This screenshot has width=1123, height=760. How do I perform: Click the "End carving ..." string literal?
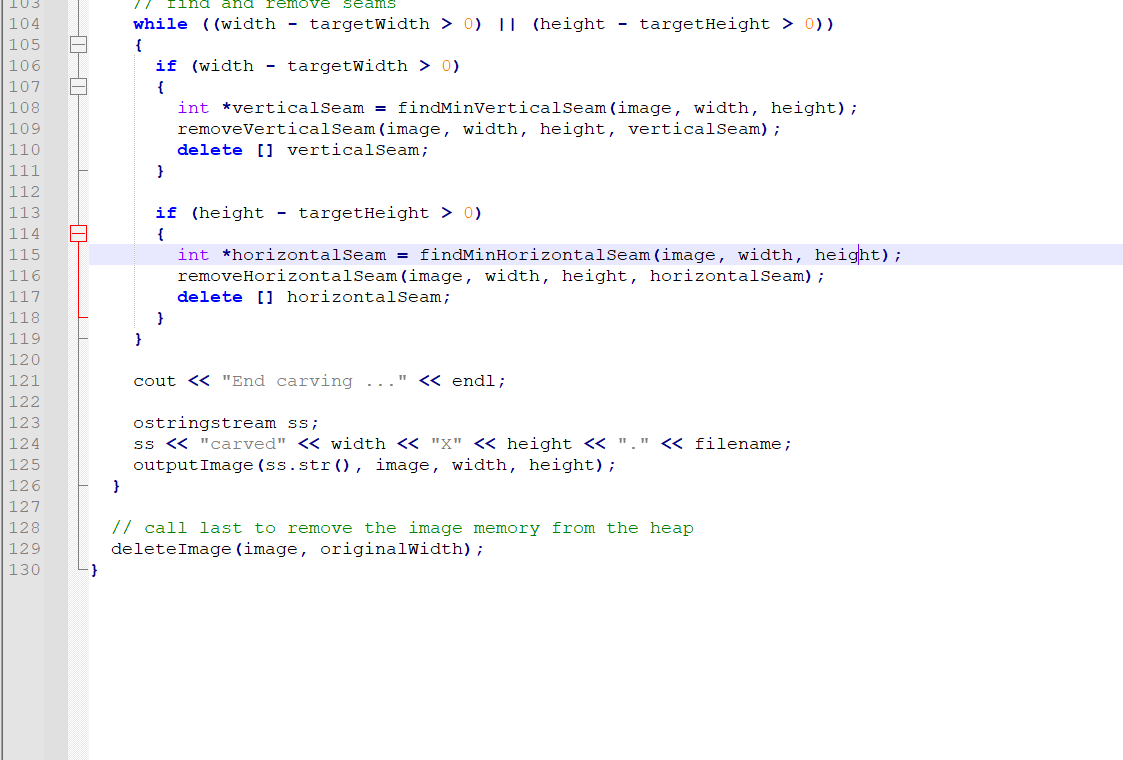click(314, 381)
